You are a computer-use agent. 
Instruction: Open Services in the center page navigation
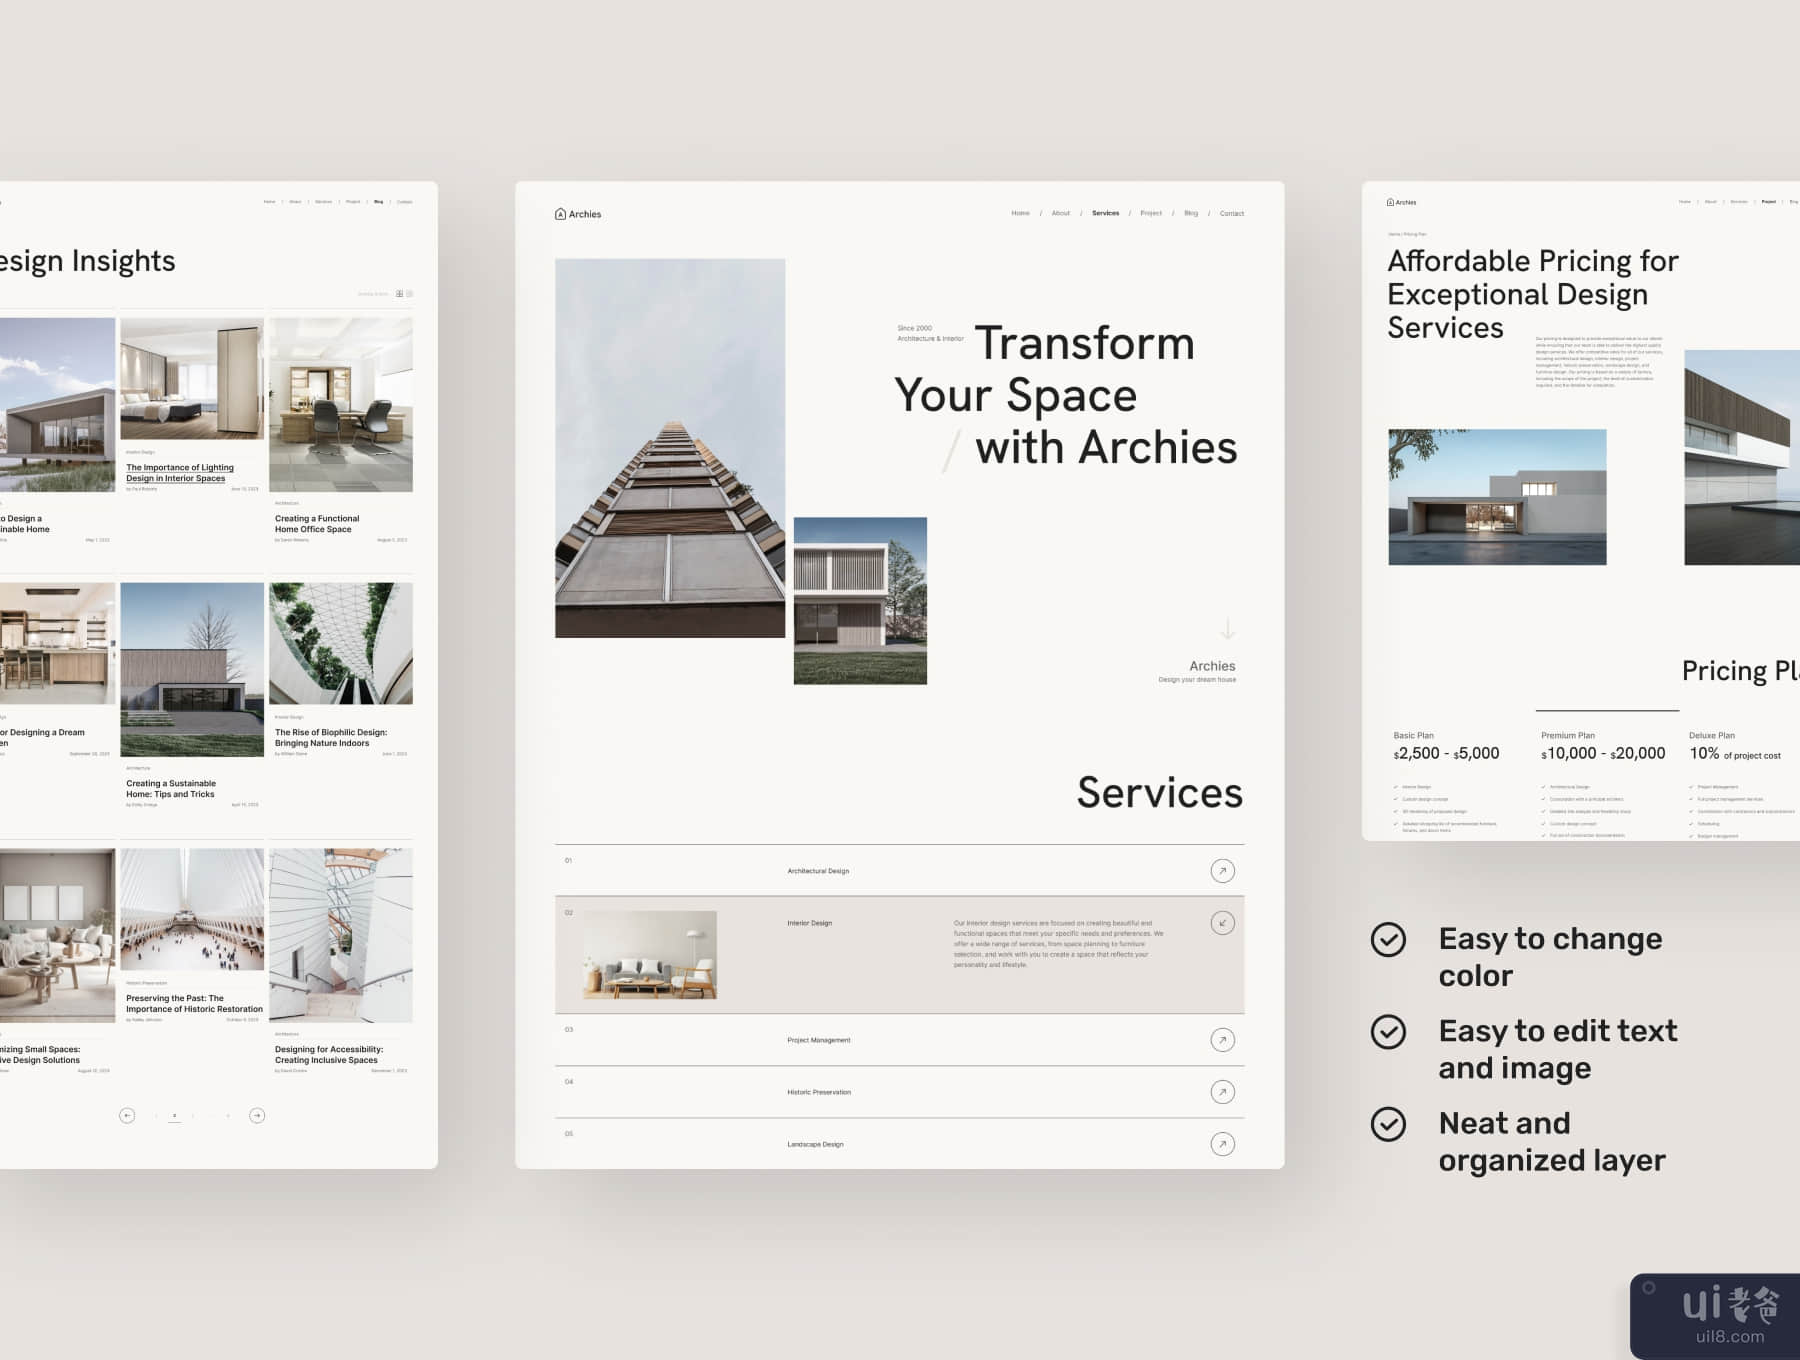pyautogui.click(x=1105, y=213)
